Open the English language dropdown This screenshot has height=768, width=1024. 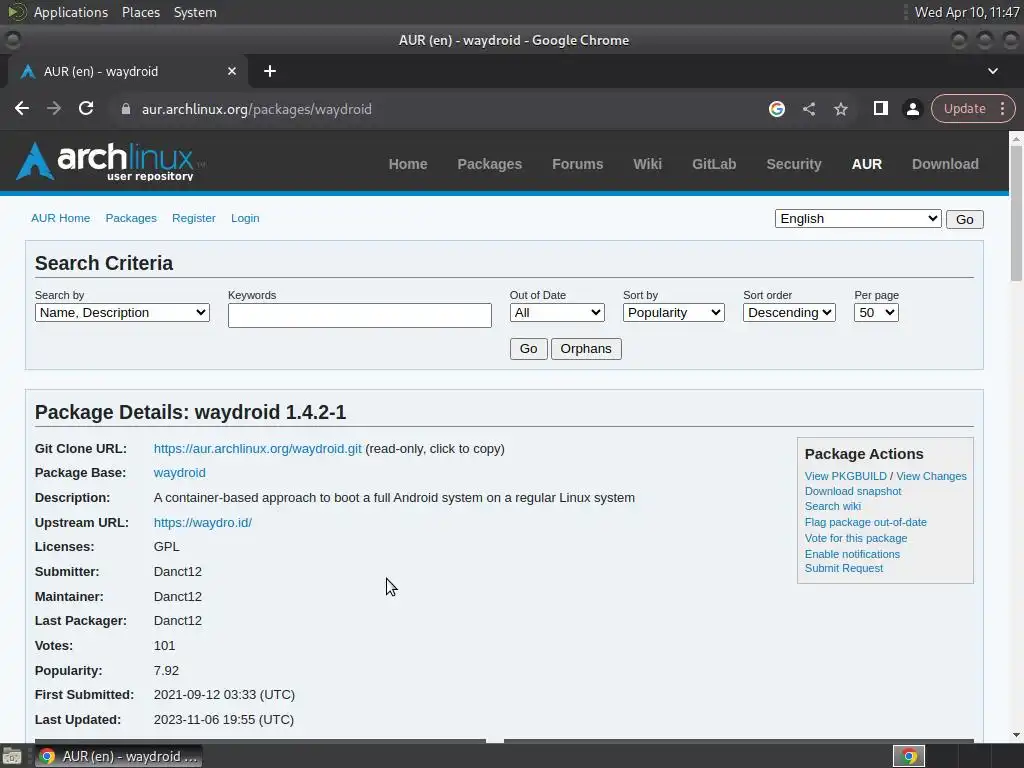(857, 219)
